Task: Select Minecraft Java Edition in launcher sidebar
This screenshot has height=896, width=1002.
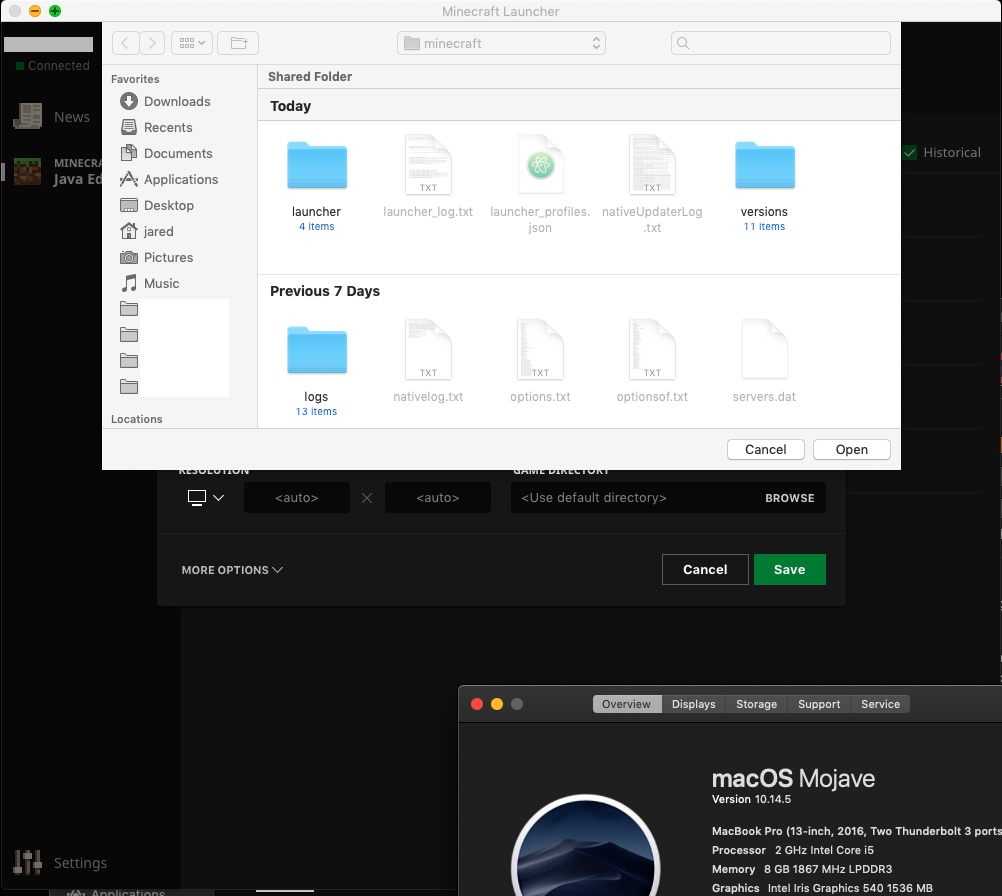Action: coord(58,171)
